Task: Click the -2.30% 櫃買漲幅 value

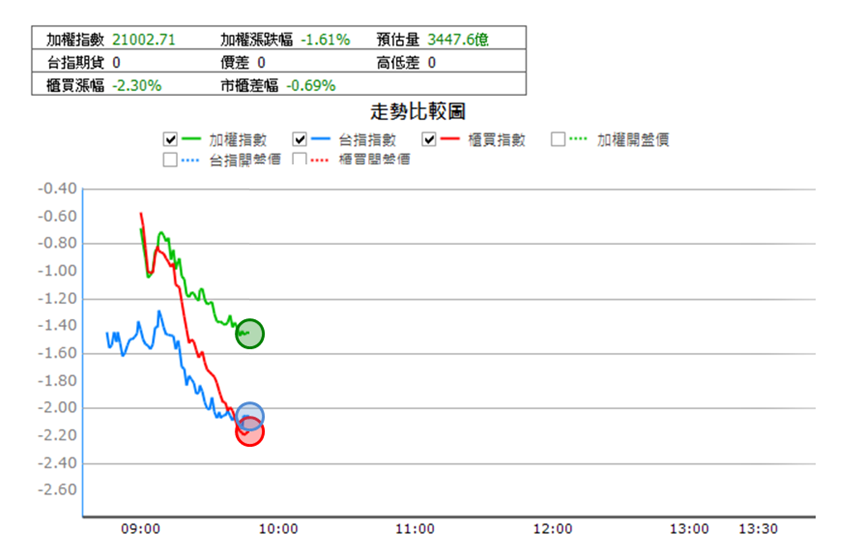Action: [x=137, y=86]
